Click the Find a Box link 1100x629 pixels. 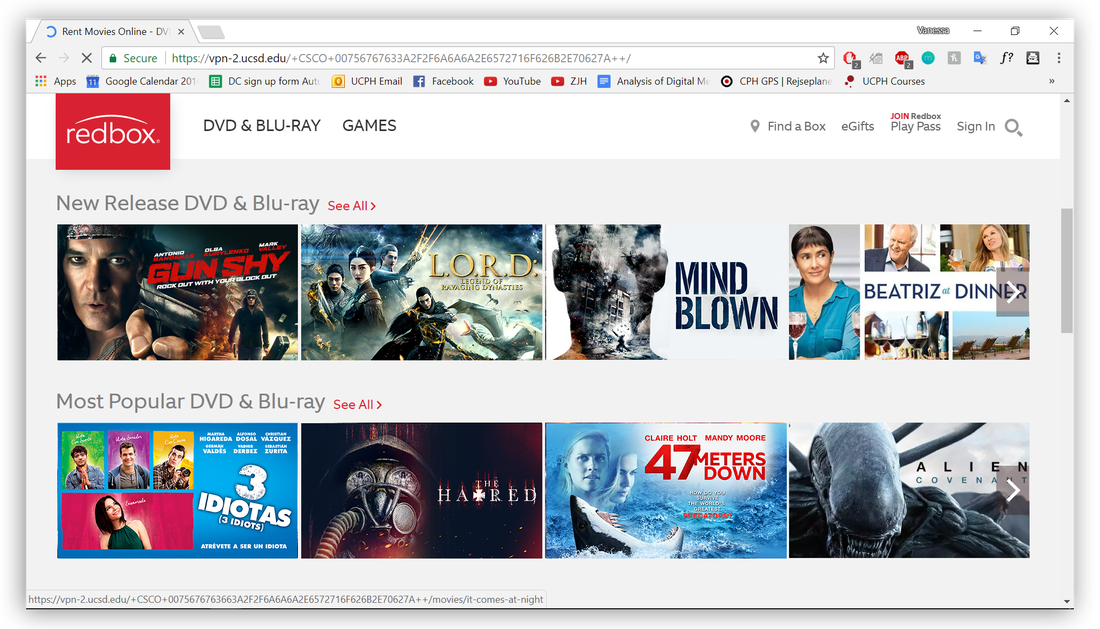click(x=796, y=126)
